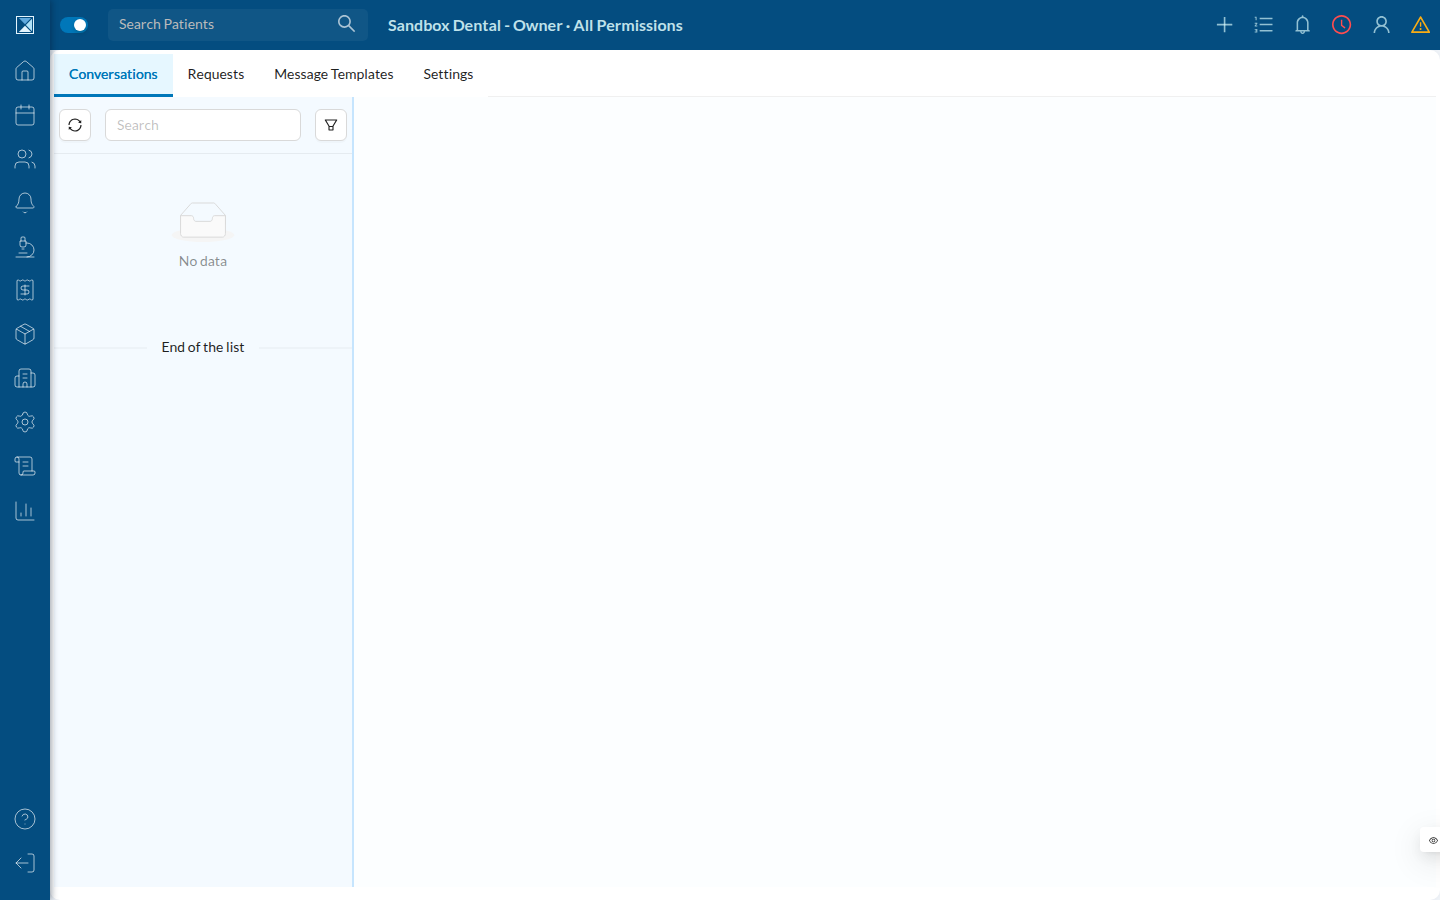1440x900 pixels.
Task: Open the user profile menu in header
Action: tap(1381, 25)
